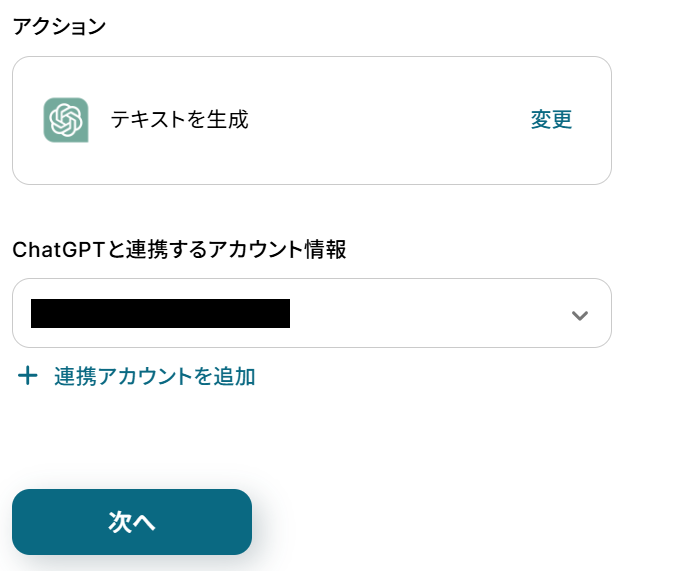Click the 連携アカウントを追加 link text
This screenshot has width=675, height=571.
coord(155,376)
